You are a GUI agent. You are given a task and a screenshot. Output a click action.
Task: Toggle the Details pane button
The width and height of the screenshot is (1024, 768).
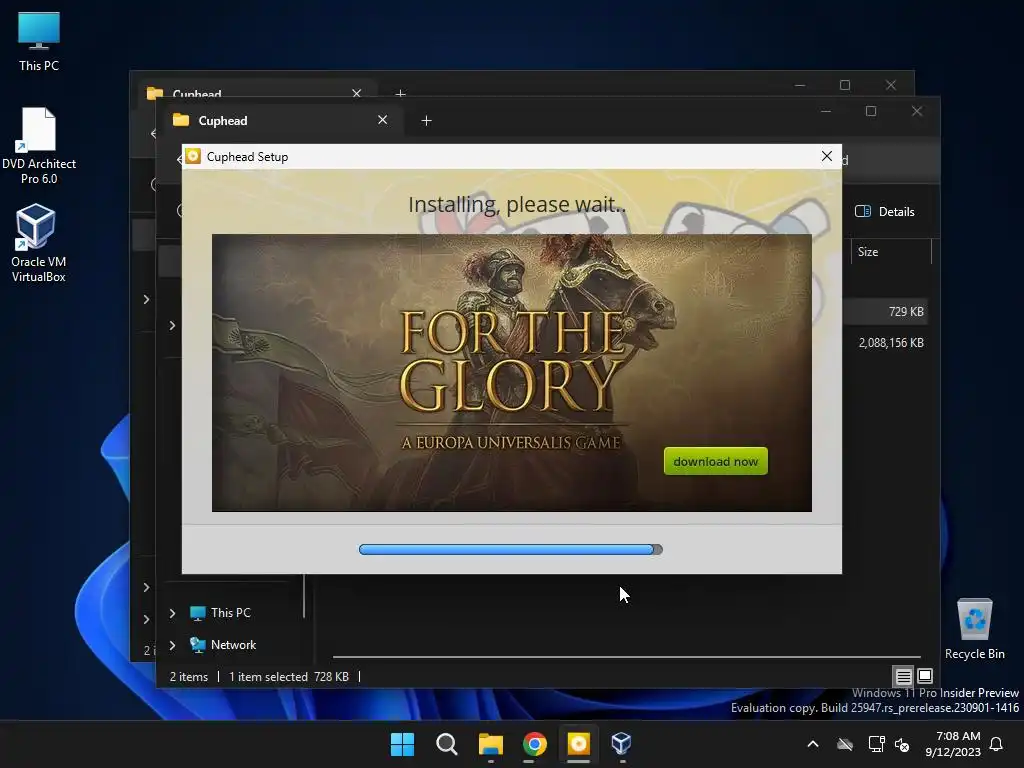pos(885,212)
